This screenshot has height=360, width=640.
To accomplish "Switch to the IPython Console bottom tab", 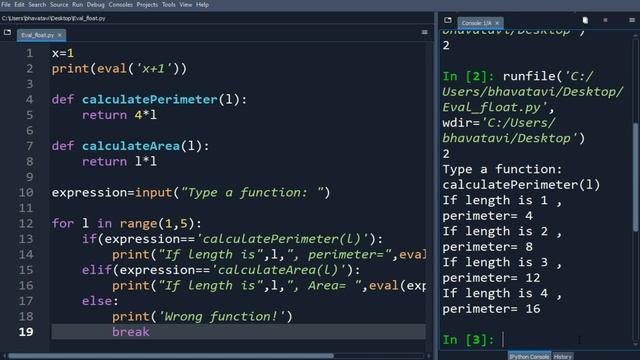I will pyautogui.click(x=529, y=356).
